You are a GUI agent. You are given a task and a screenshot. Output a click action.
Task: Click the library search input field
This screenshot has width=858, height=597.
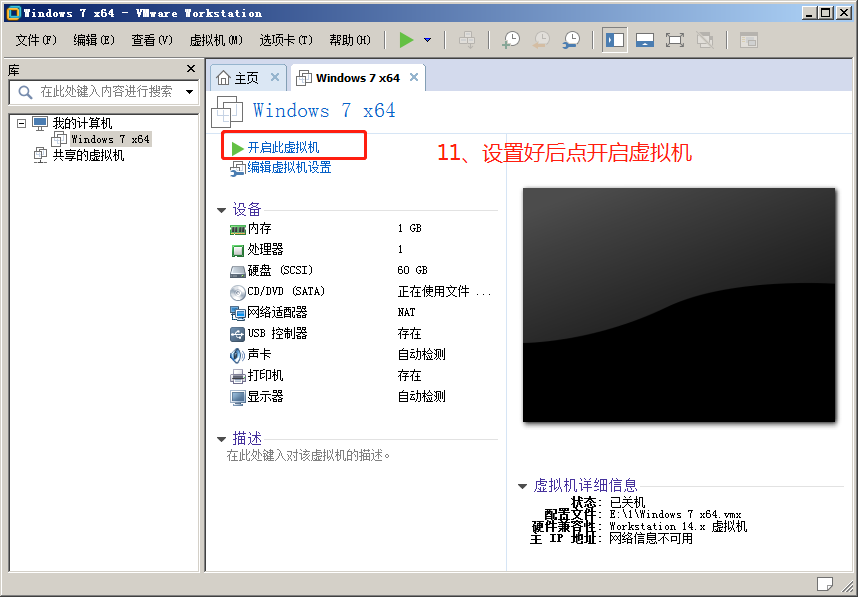105,91
